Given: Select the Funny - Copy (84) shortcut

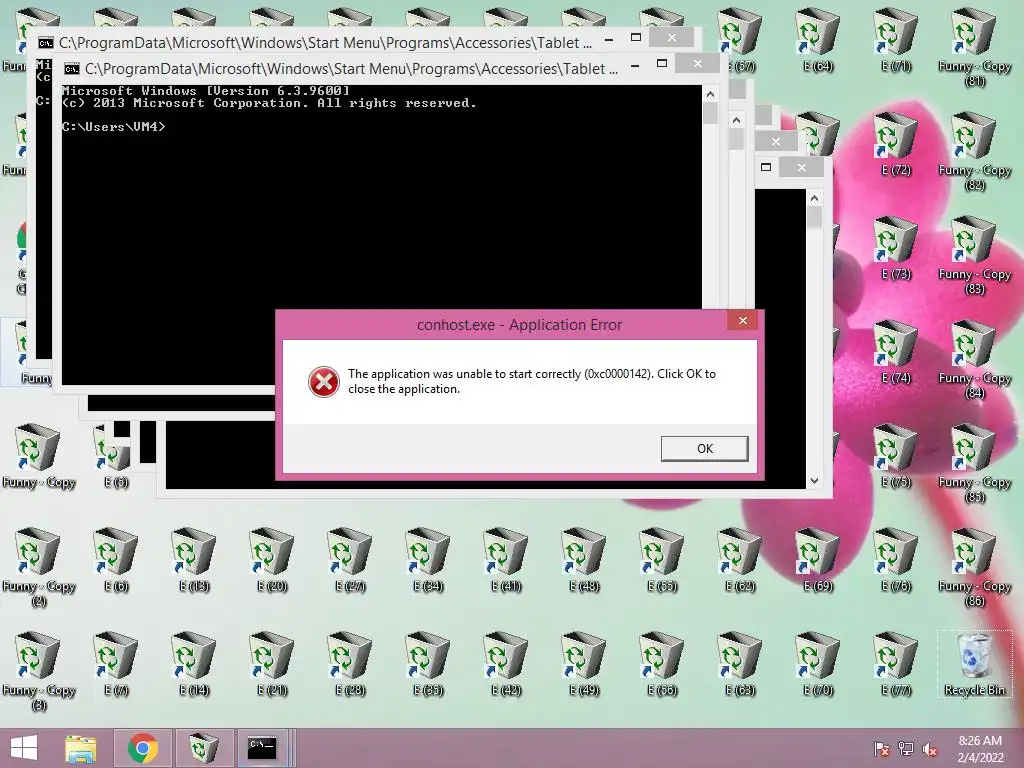Looking at the screenshot, I should (974, 359).
